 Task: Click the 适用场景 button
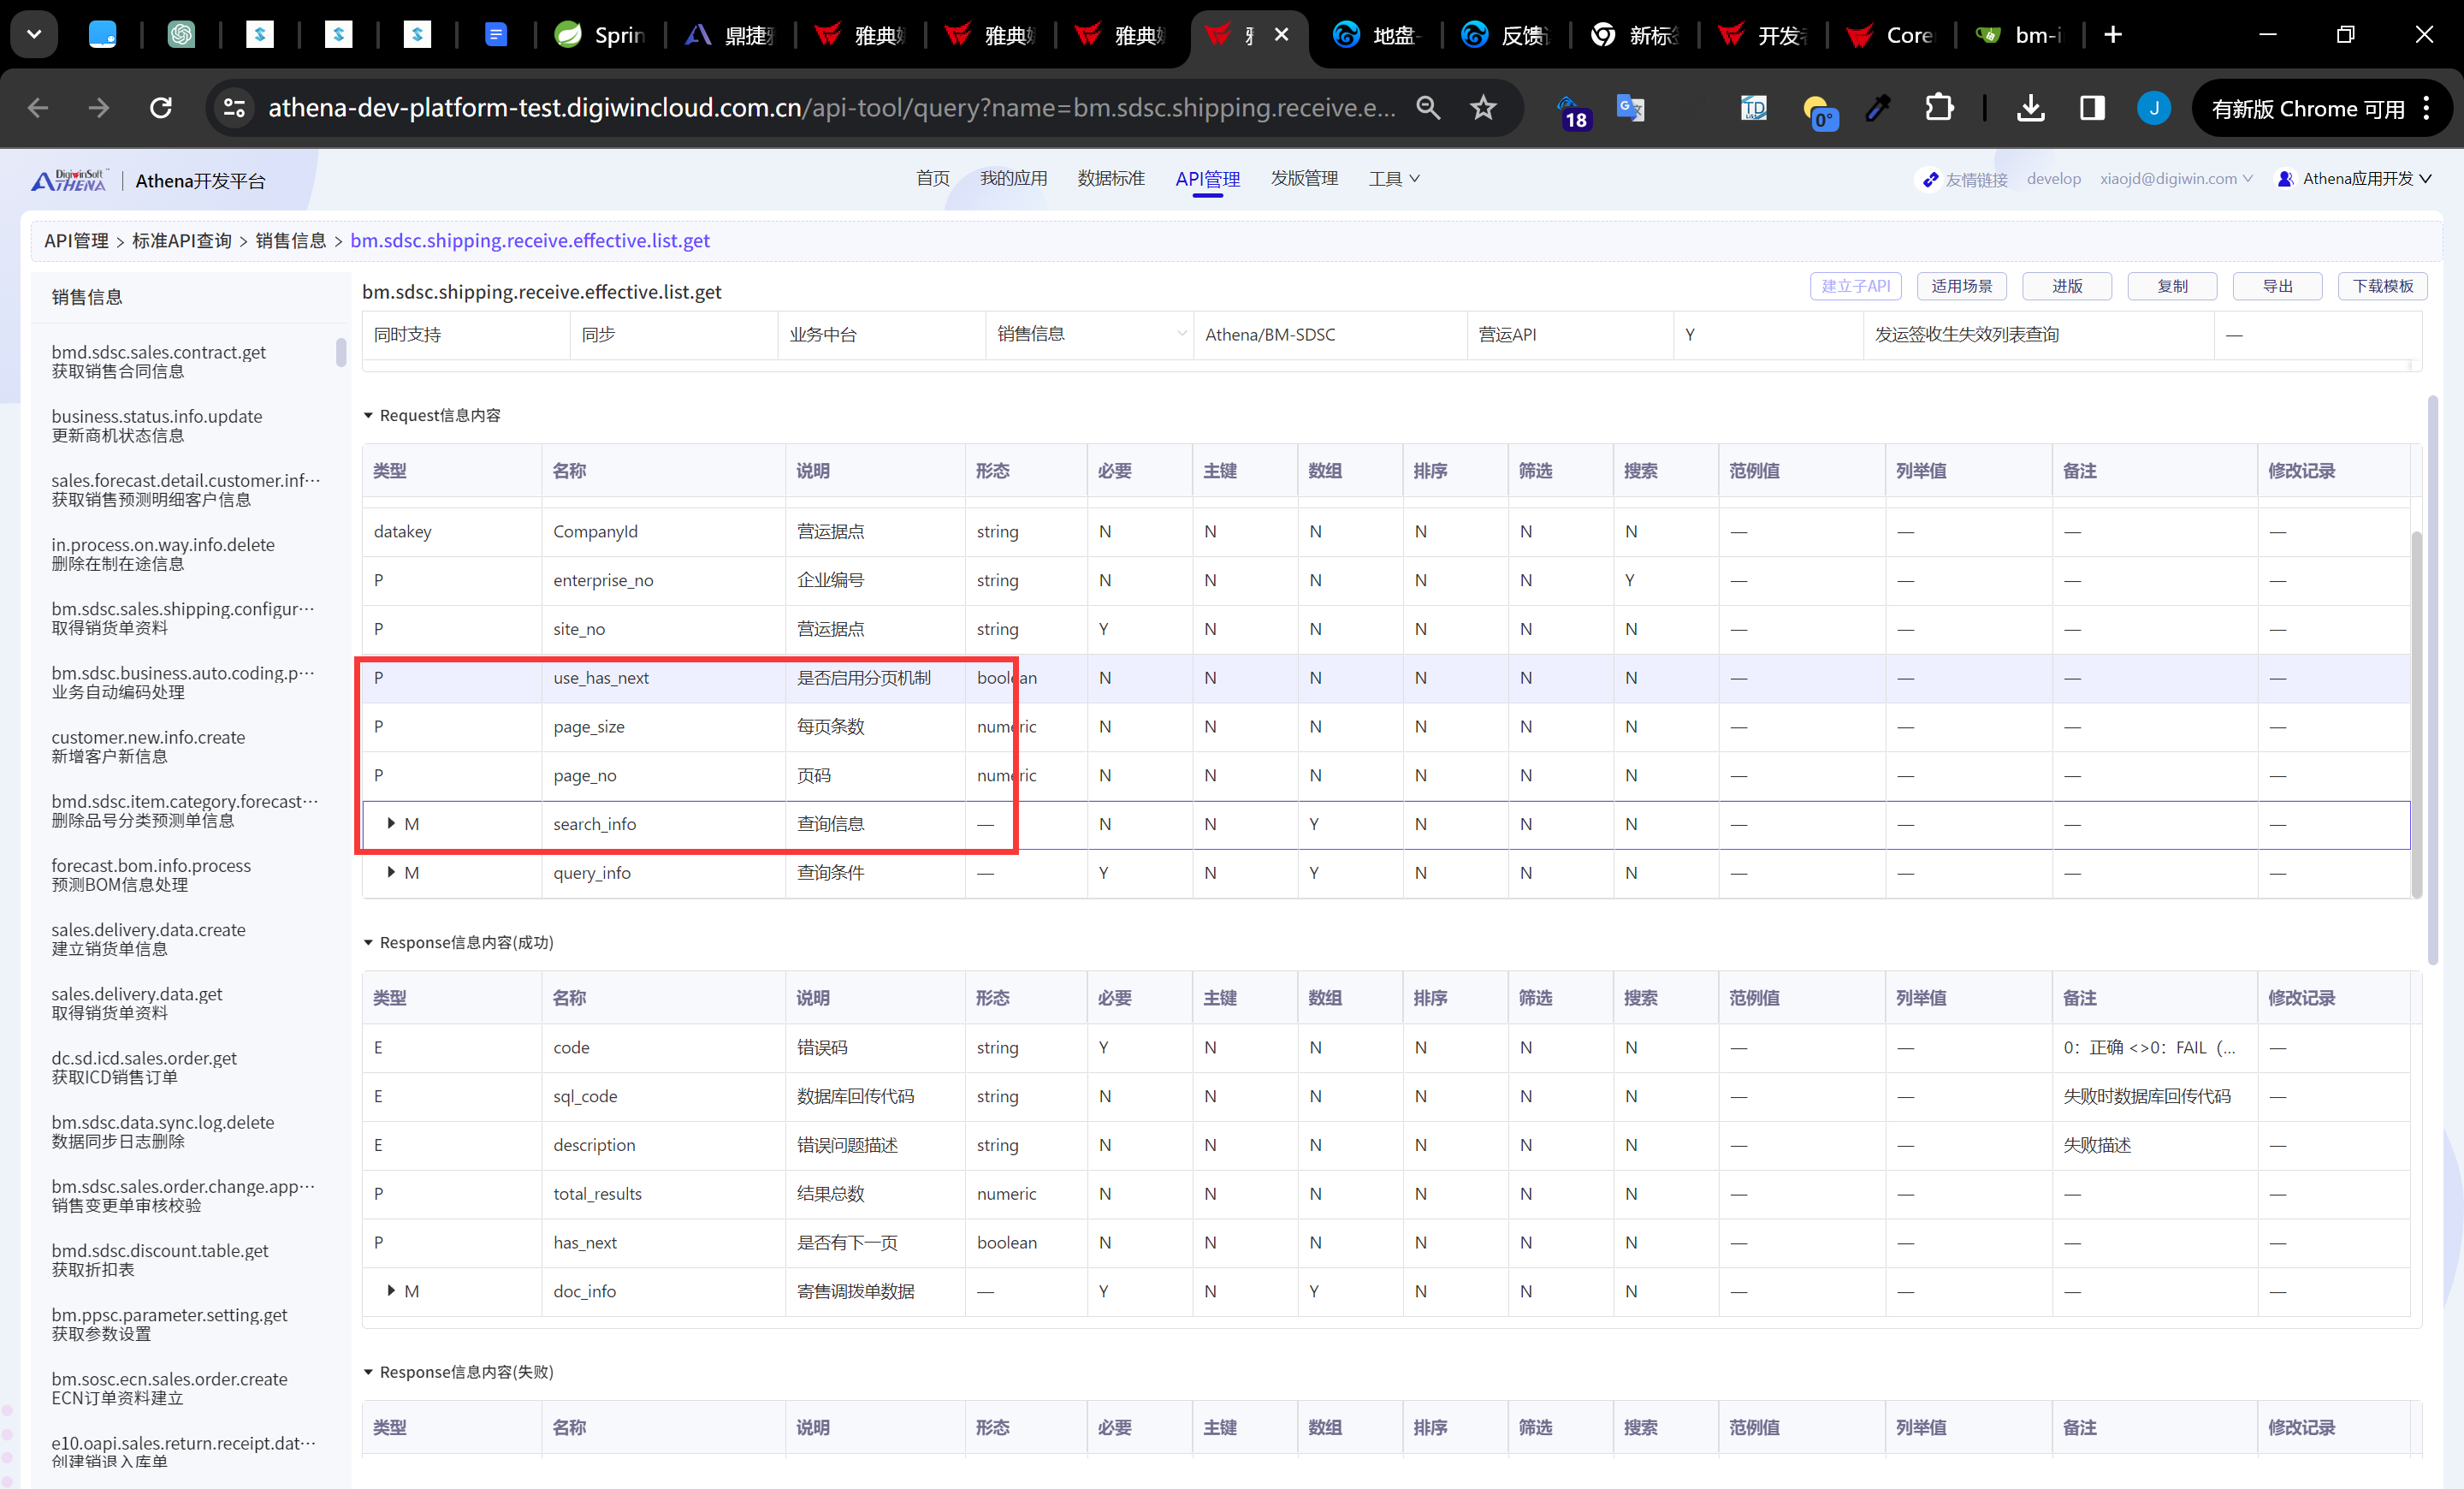(x=1962, y=286)
